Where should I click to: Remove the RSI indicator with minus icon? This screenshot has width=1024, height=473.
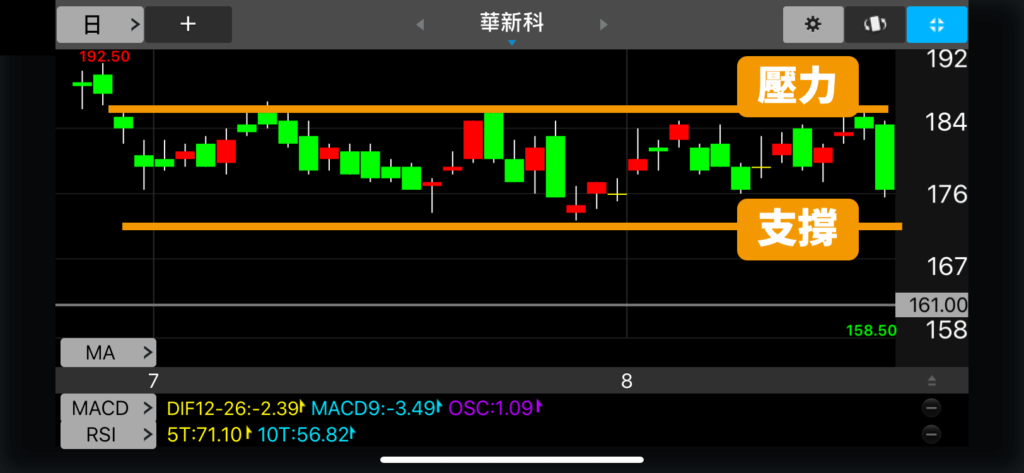tap(931, 434)
